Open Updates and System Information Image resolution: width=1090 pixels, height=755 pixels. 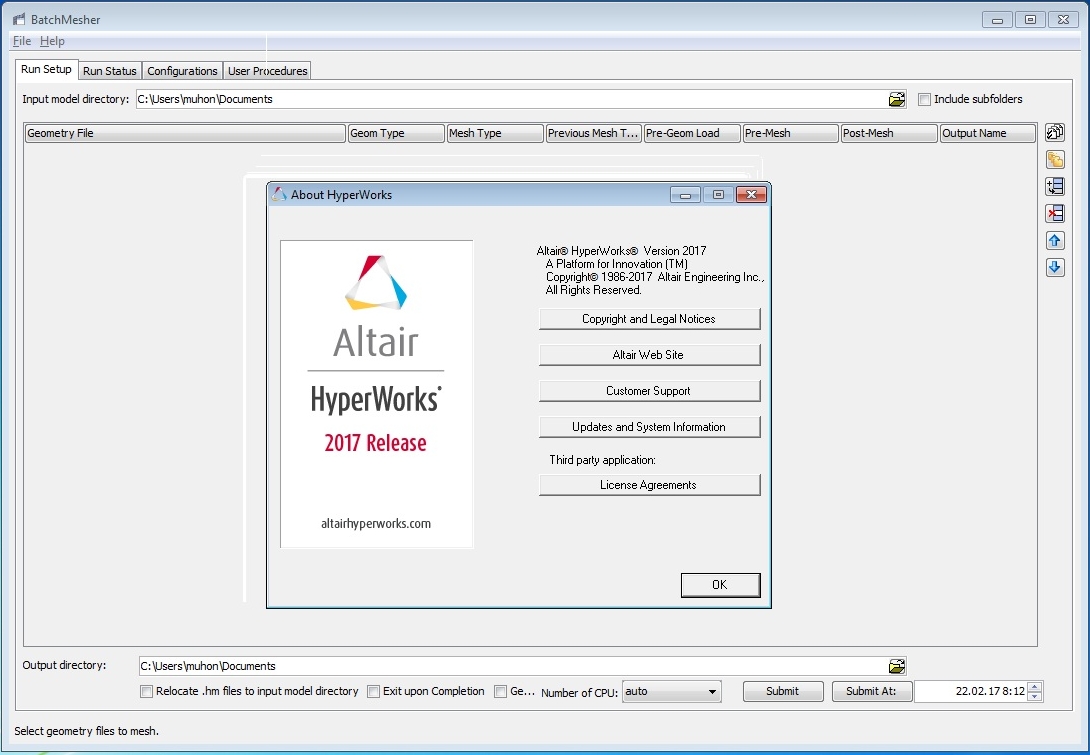649,427
